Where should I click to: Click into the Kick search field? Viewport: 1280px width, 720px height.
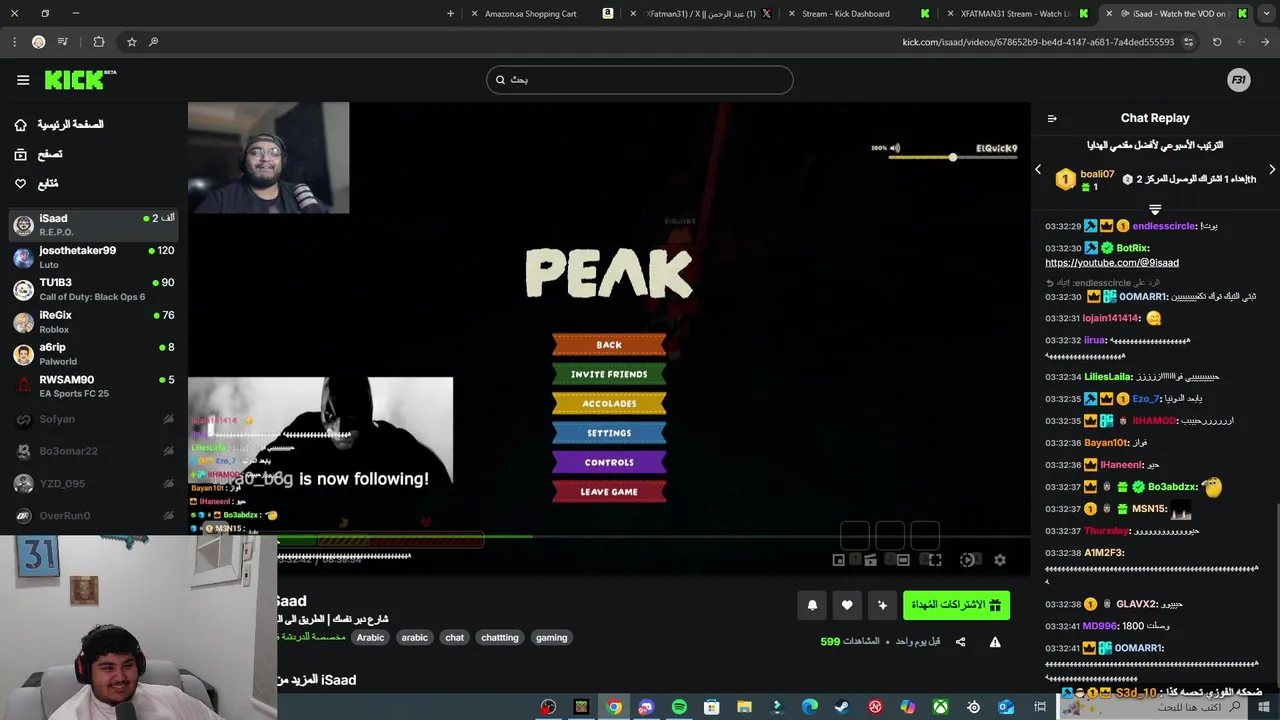click(x=640, y=80)
